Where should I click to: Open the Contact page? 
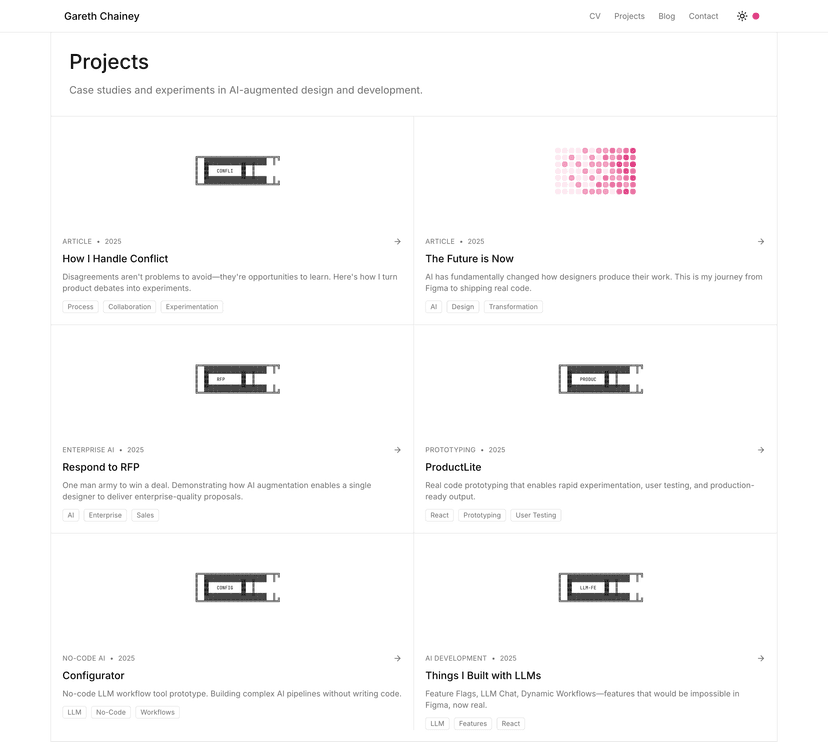point(703,16)
